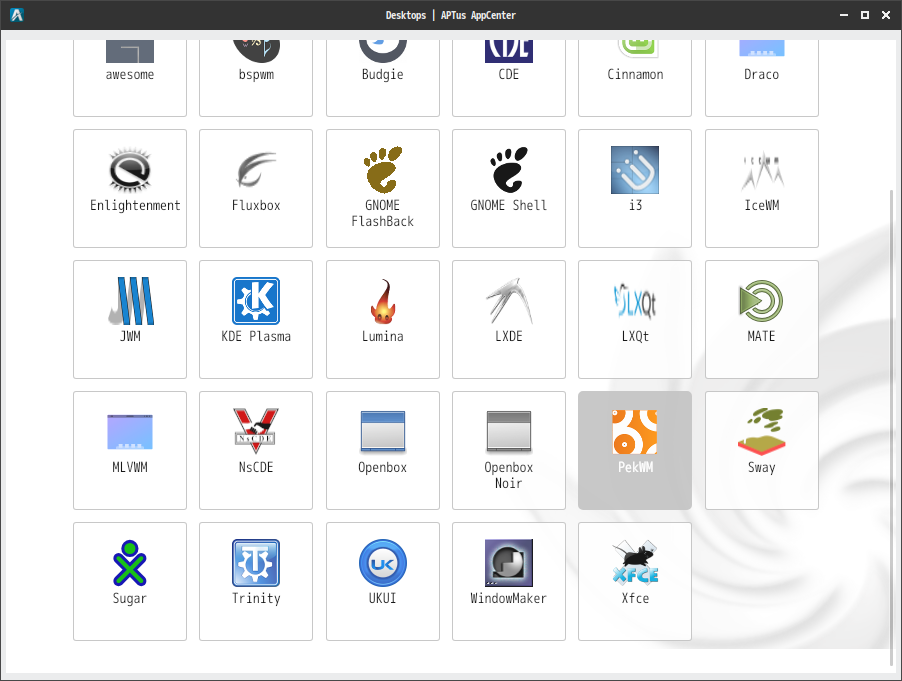Choose the i3 window manager icon
This screenshot has height=681, width=902.
635,170
